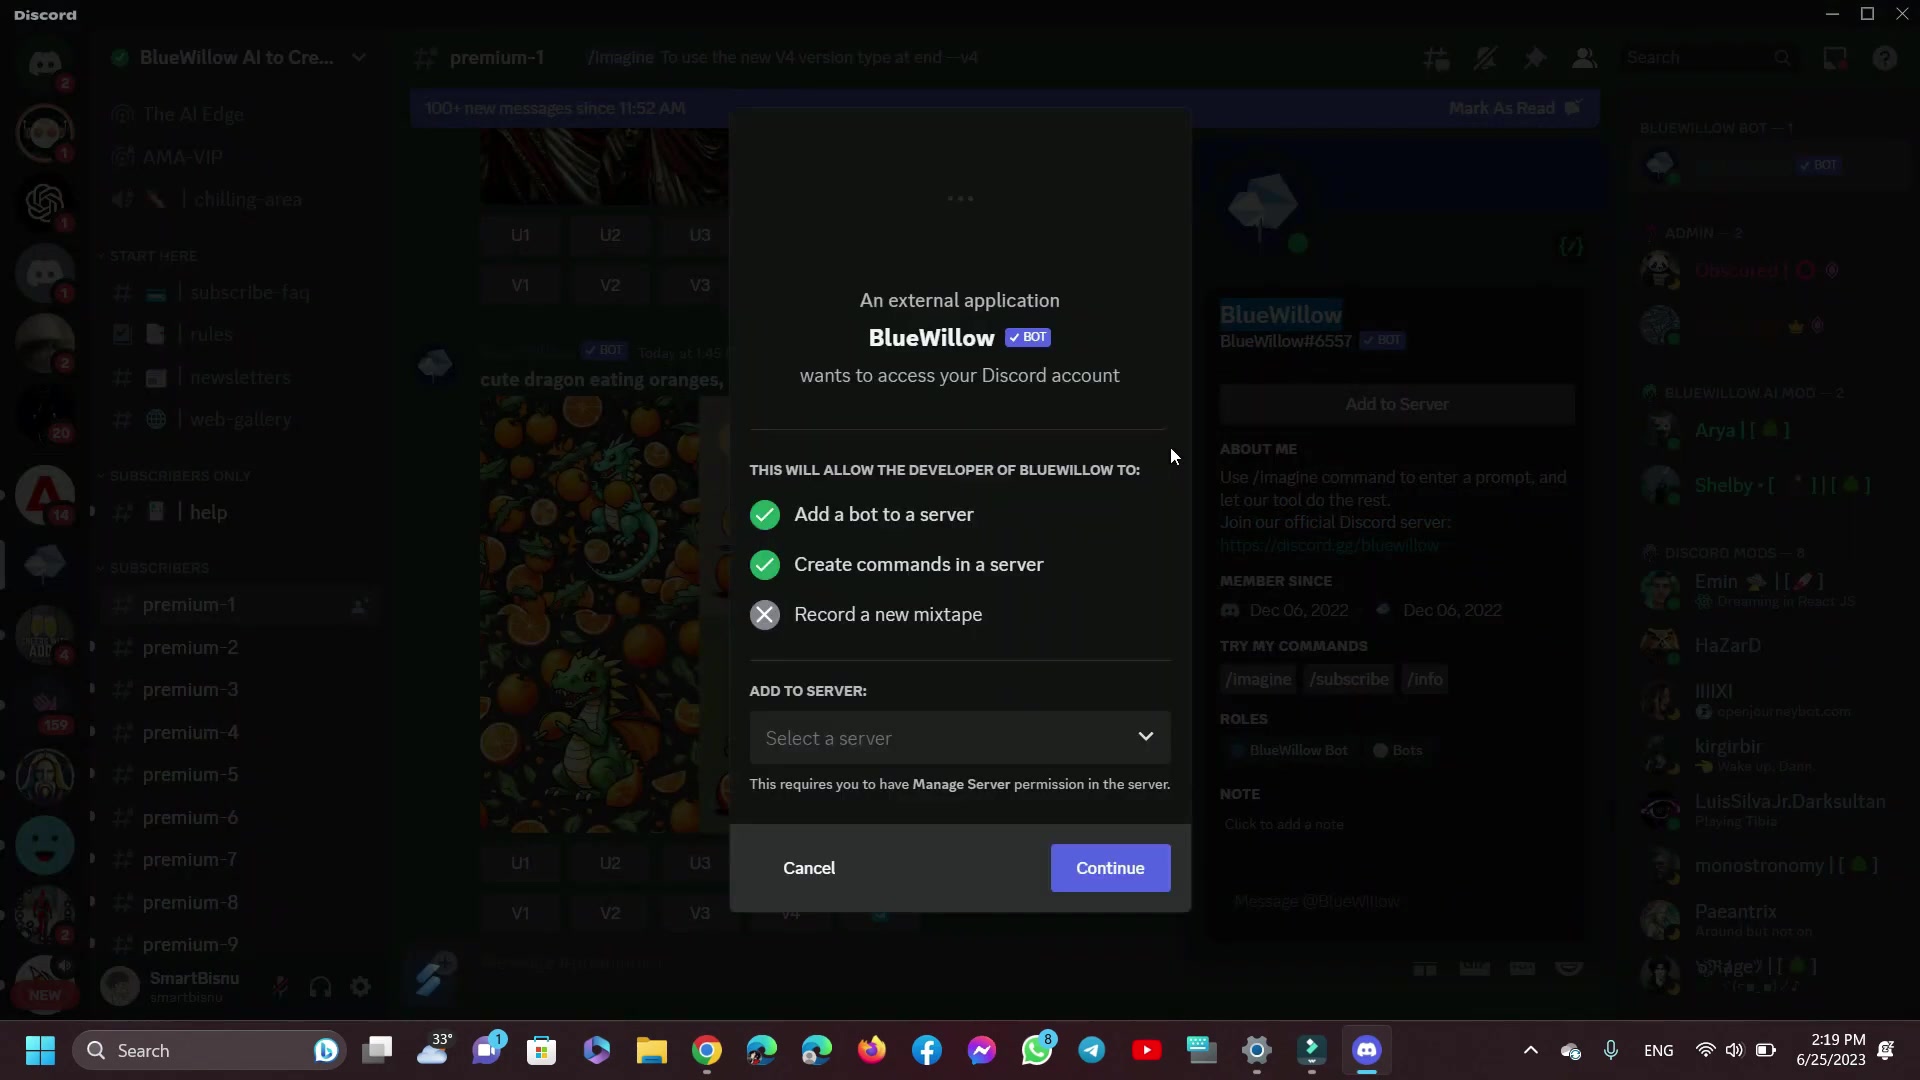Click the U1 upscale button under orange dragon image
Image resolution: width=1920 pixels, height=1080 pixels.
point(520,863)
